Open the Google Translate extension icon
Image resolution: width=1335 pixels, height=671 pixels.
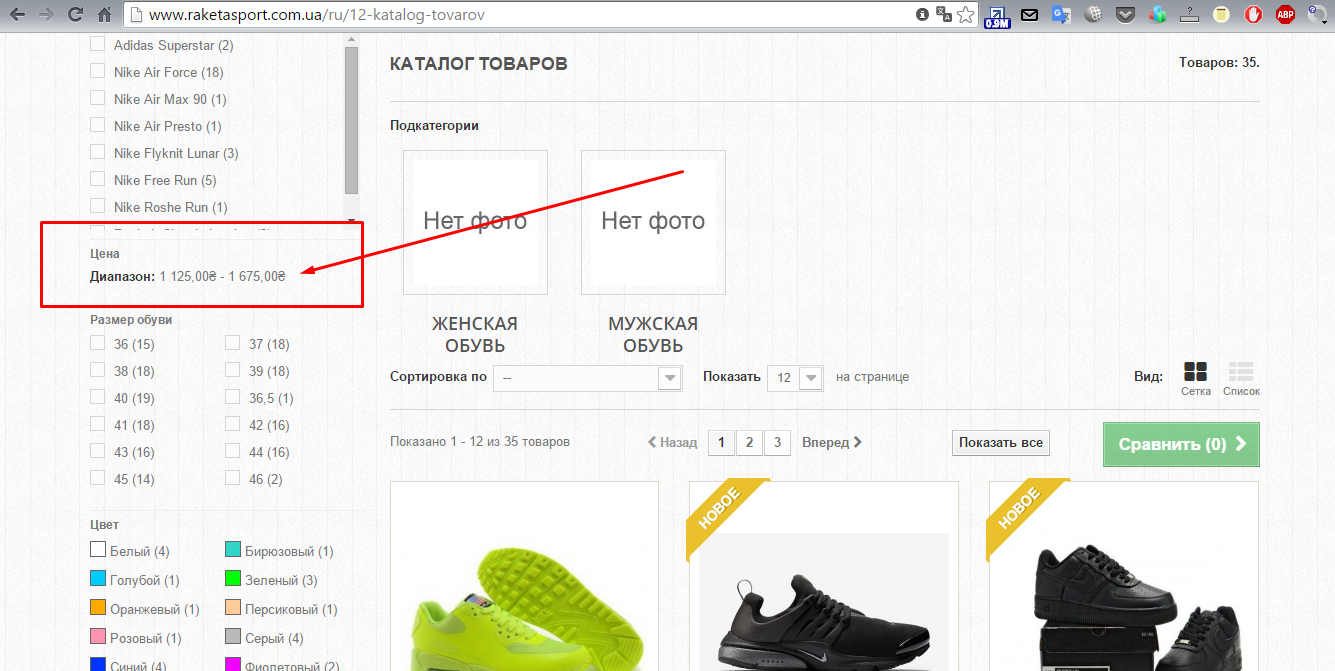click(1061, 15)
